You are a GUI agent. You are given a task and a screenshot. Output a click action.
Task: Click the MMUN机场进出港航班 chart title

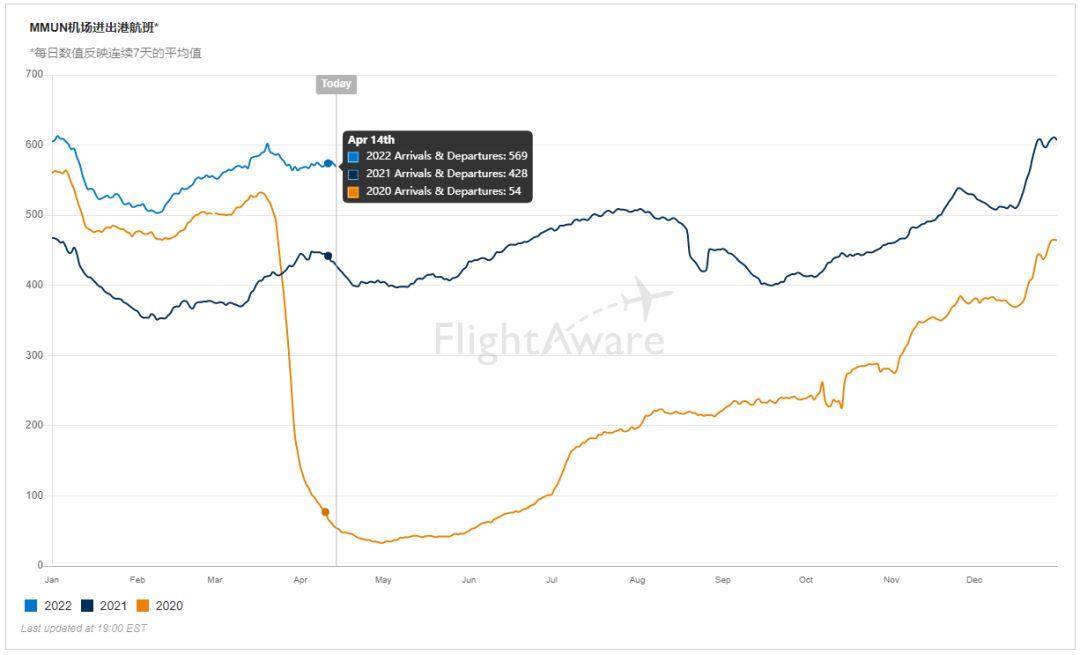tap(94, 27)
